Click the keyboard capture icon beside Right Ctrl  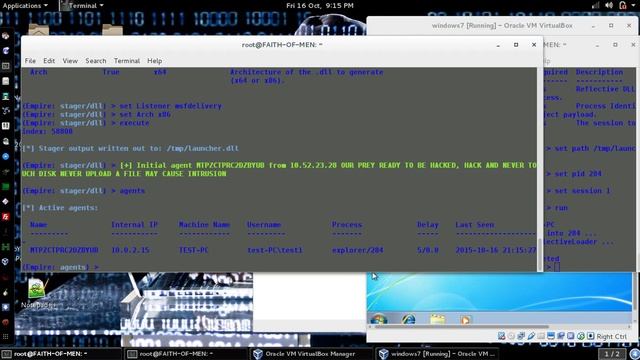pyautogui.click(x=590, y=336)
